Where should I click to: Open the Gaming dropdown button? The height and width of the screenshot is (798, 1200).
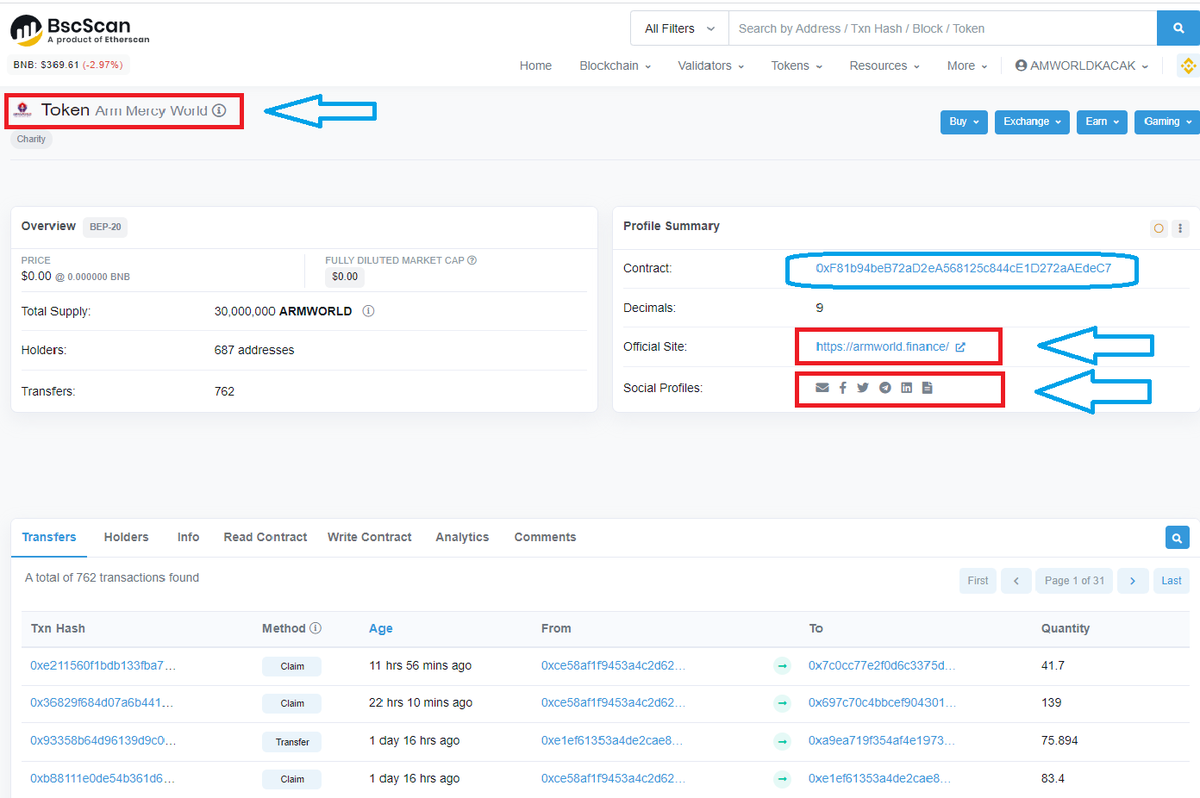pyautogui.click(x=1168, y=122)
